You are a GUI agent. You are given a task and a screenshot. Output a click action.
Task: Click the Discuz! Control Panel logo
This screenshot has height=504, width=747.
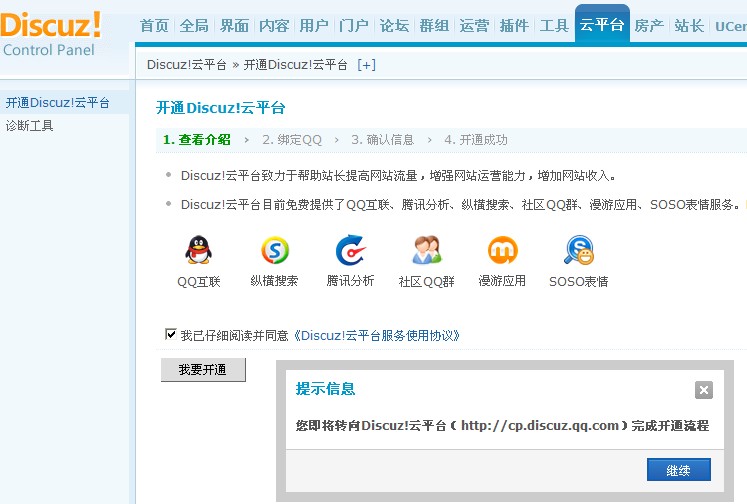point(50,33)
